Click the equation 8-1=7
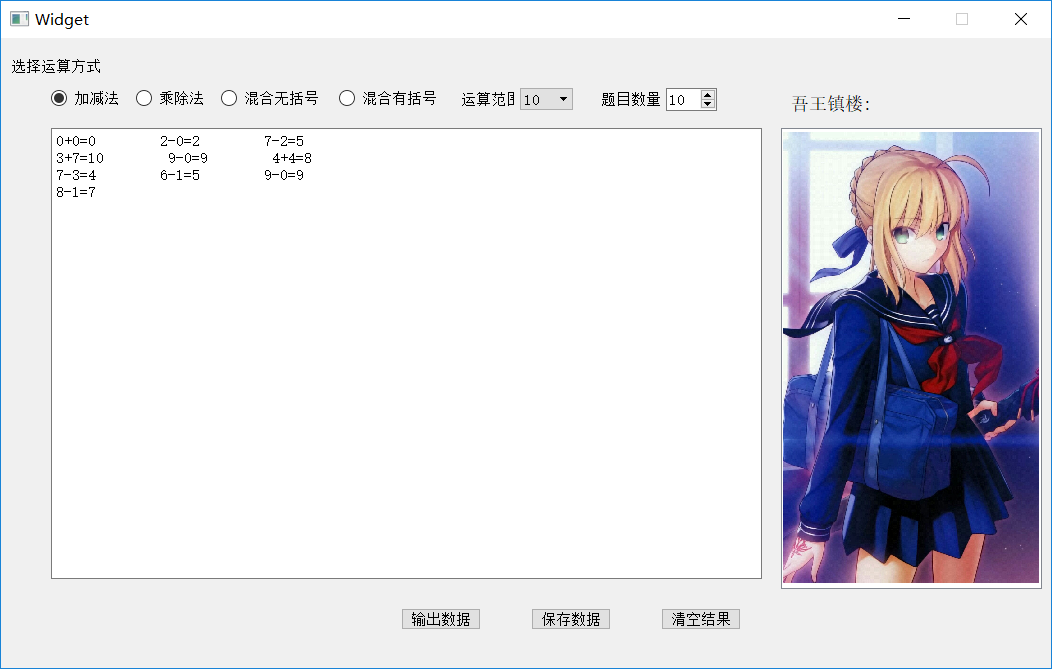This screenshot has height=669, width=1052. (x=76, y=192)
